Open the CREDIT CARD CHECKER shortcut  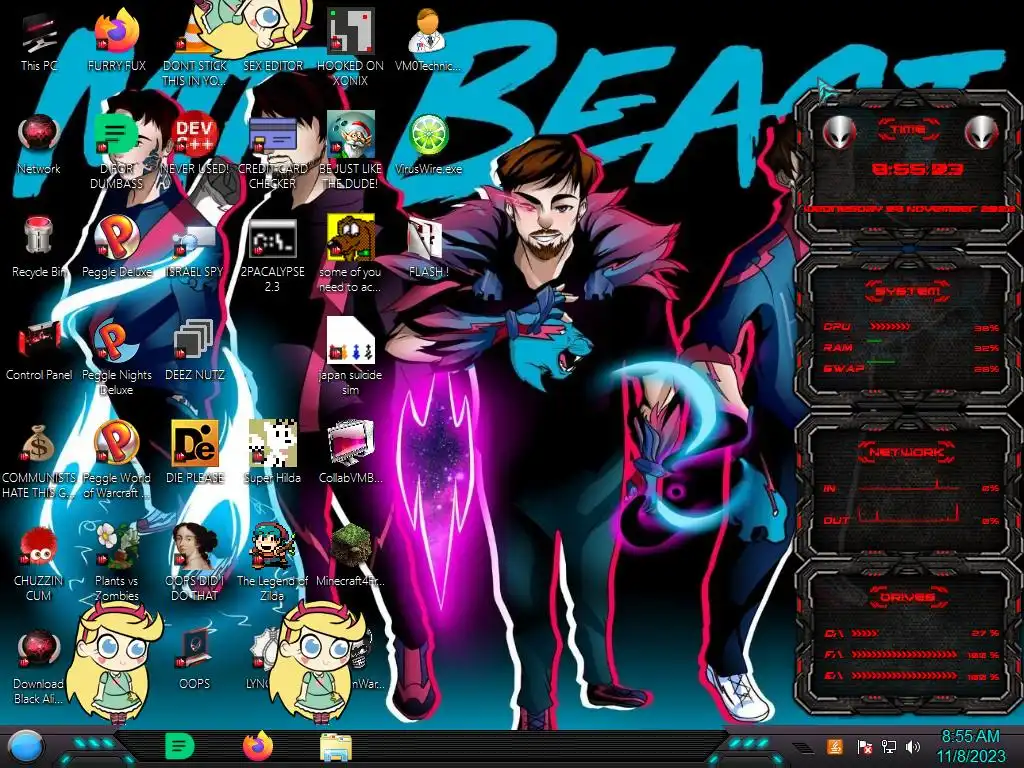(x=272, y=153)
